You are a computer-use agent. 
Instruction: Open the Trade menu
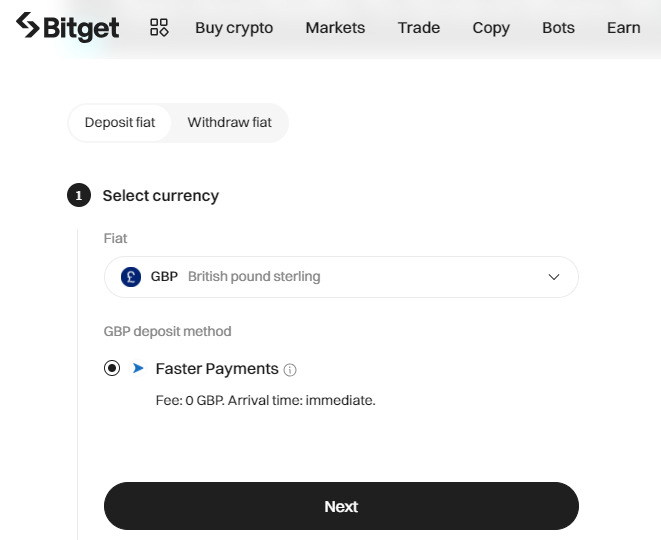[x=419, y=28]
